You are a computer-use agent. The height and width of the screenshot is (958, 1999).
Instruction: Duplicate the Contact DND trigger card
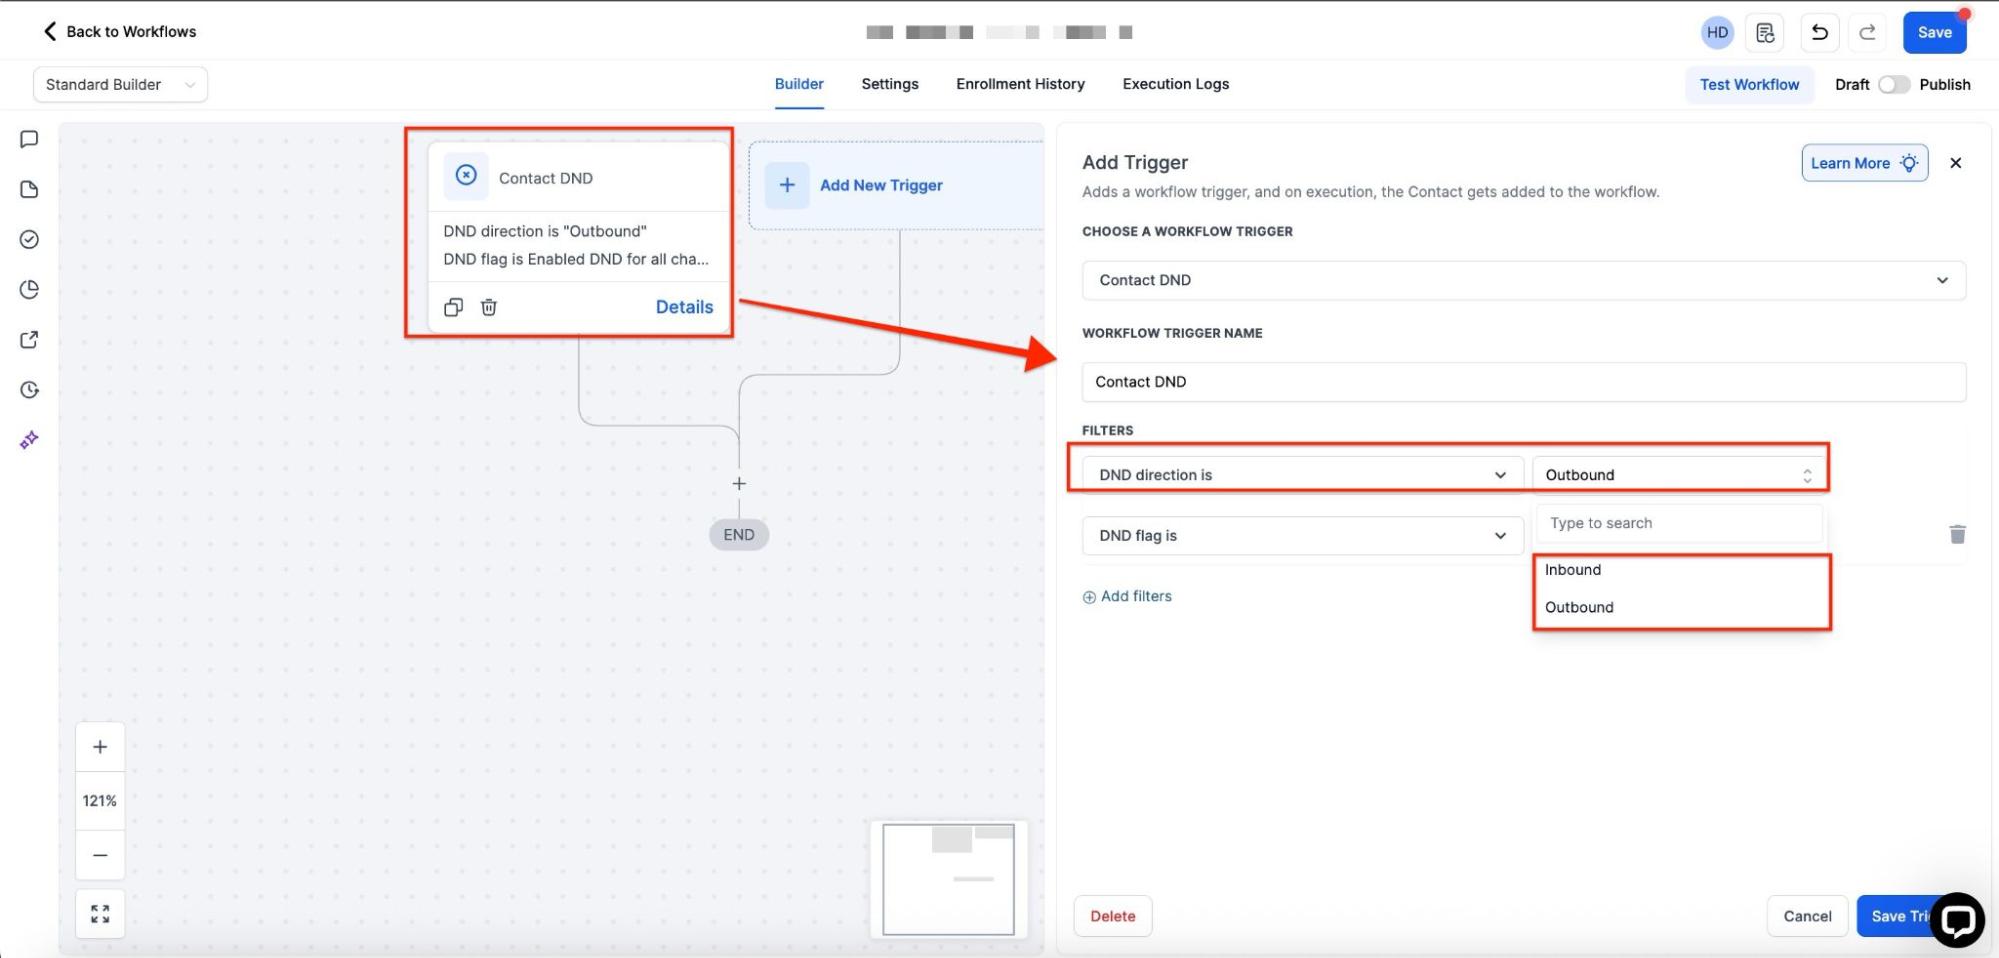click(x=453, y=307)
